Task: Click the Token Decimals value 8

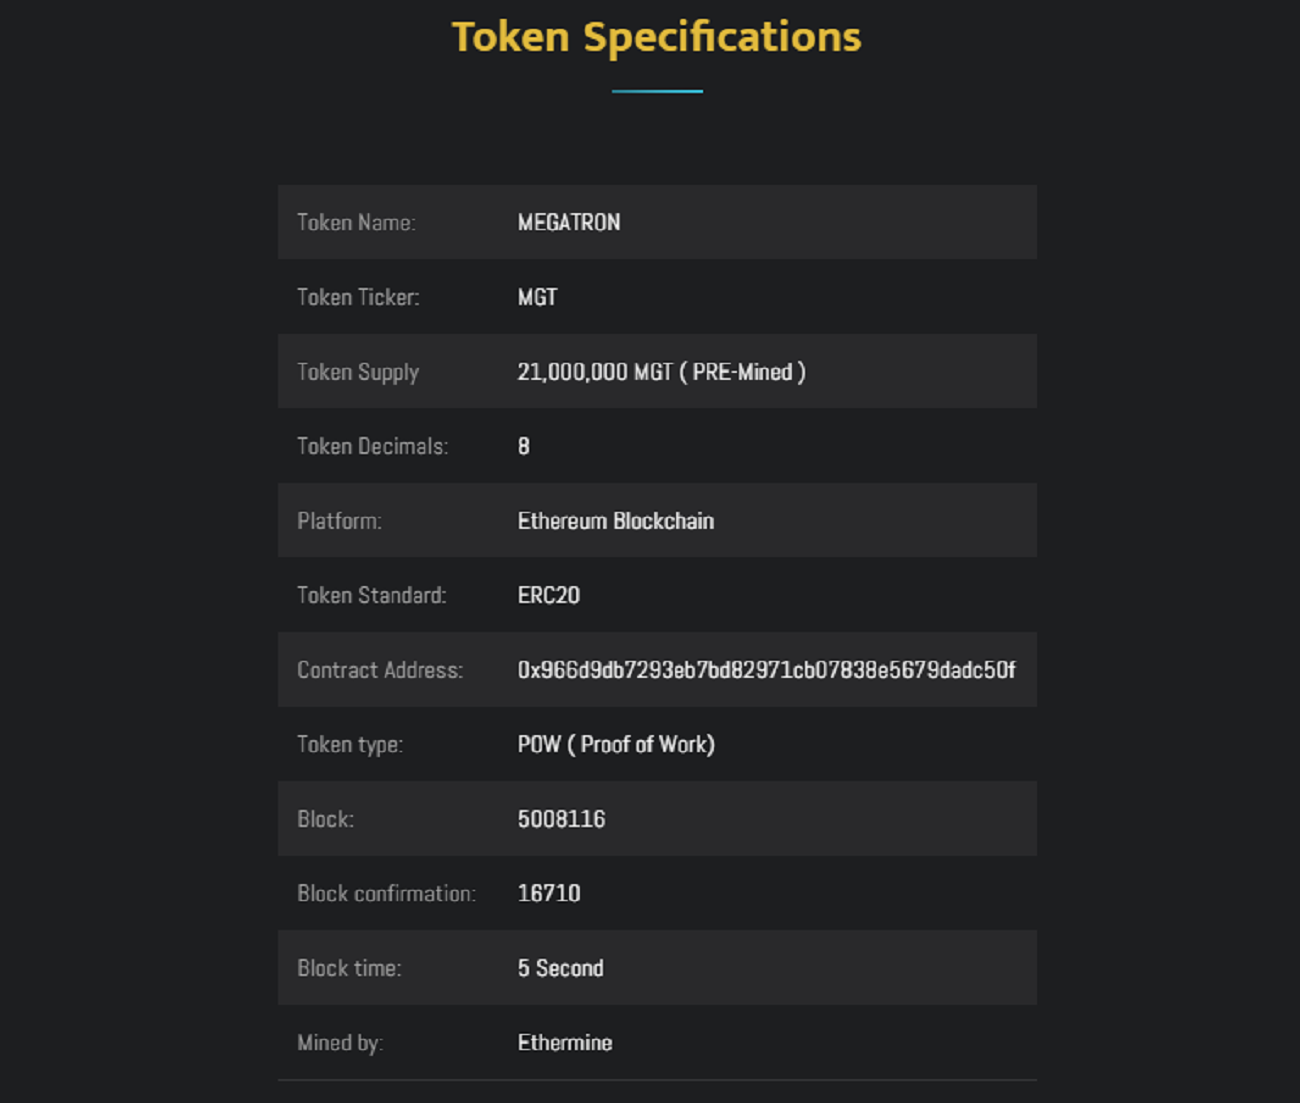Action: click(524, 446)
